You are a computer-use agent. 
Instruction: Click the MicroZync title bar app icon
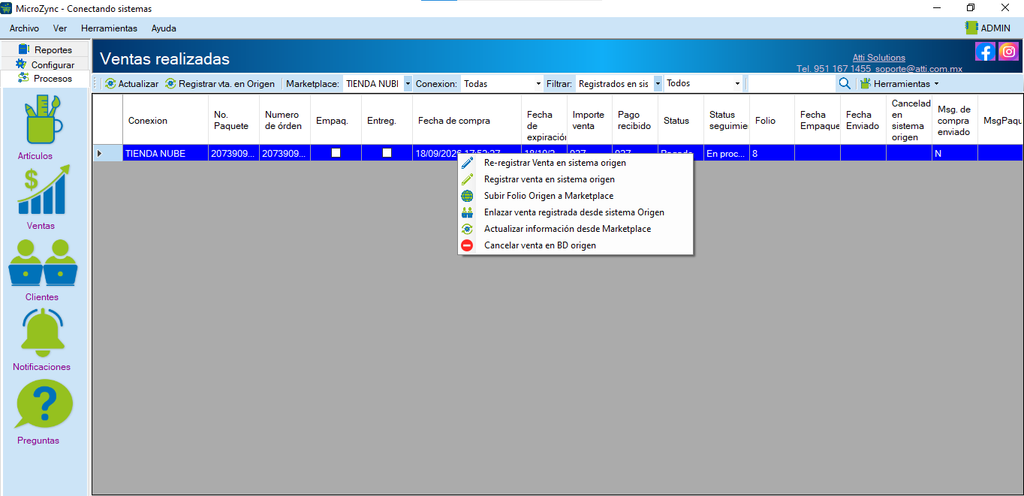point(7,8)
